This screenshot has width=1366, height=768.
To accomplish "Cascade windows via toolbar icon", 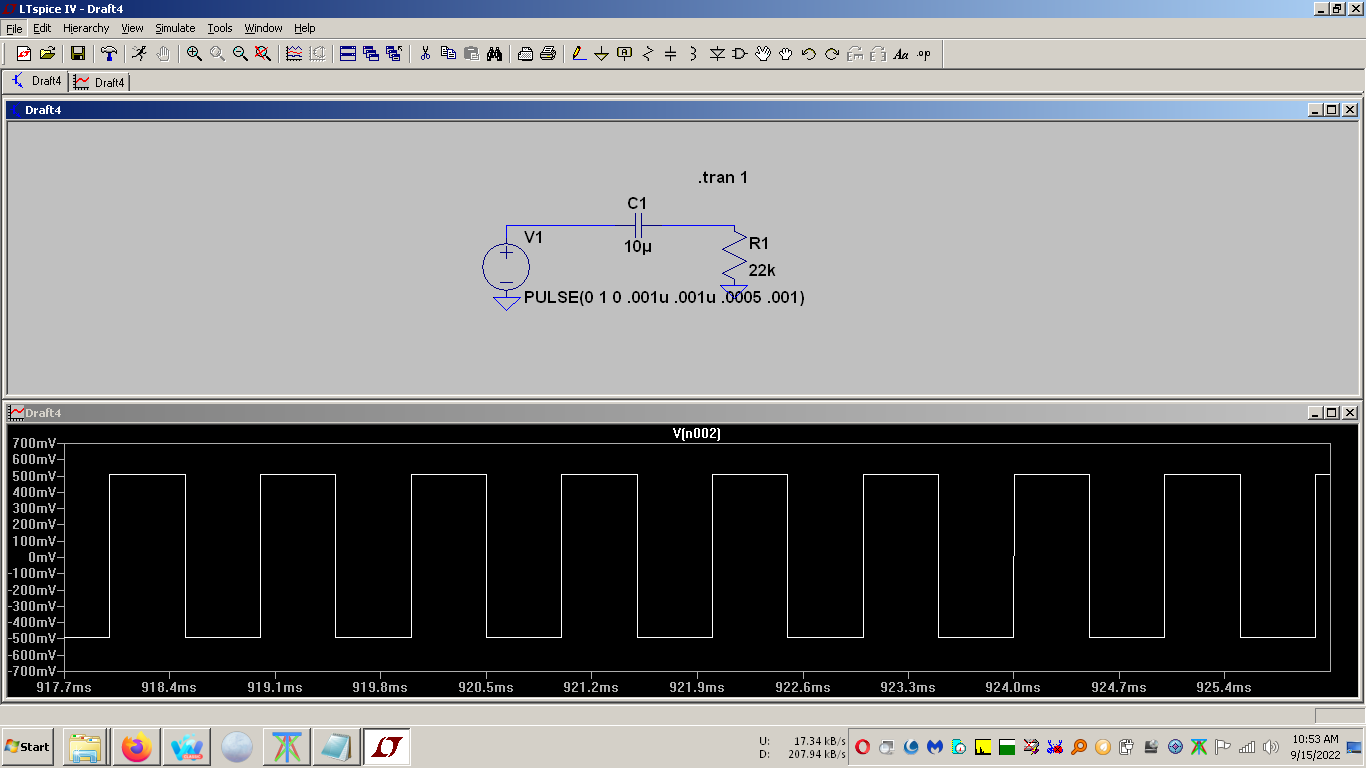I will [371, 54].
